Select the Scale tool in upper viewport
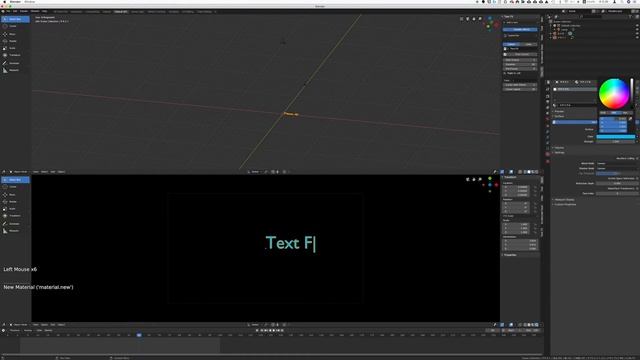The image size is (640, 360). click(x=15, y=48)
